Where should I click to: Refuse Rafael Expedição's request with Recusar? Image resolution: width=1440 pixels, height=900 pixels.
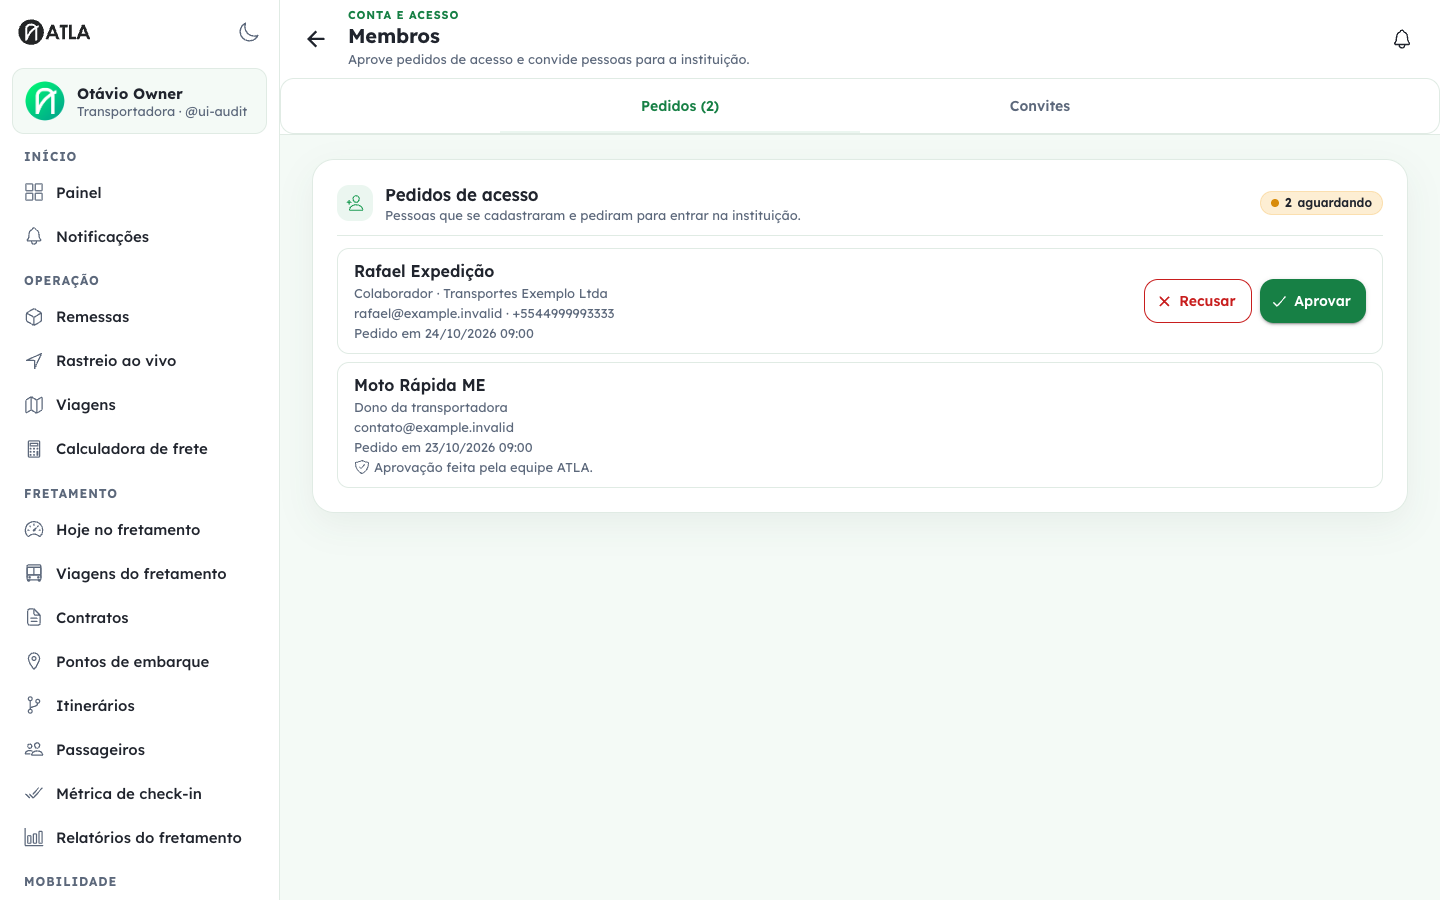click(1198, 301)
